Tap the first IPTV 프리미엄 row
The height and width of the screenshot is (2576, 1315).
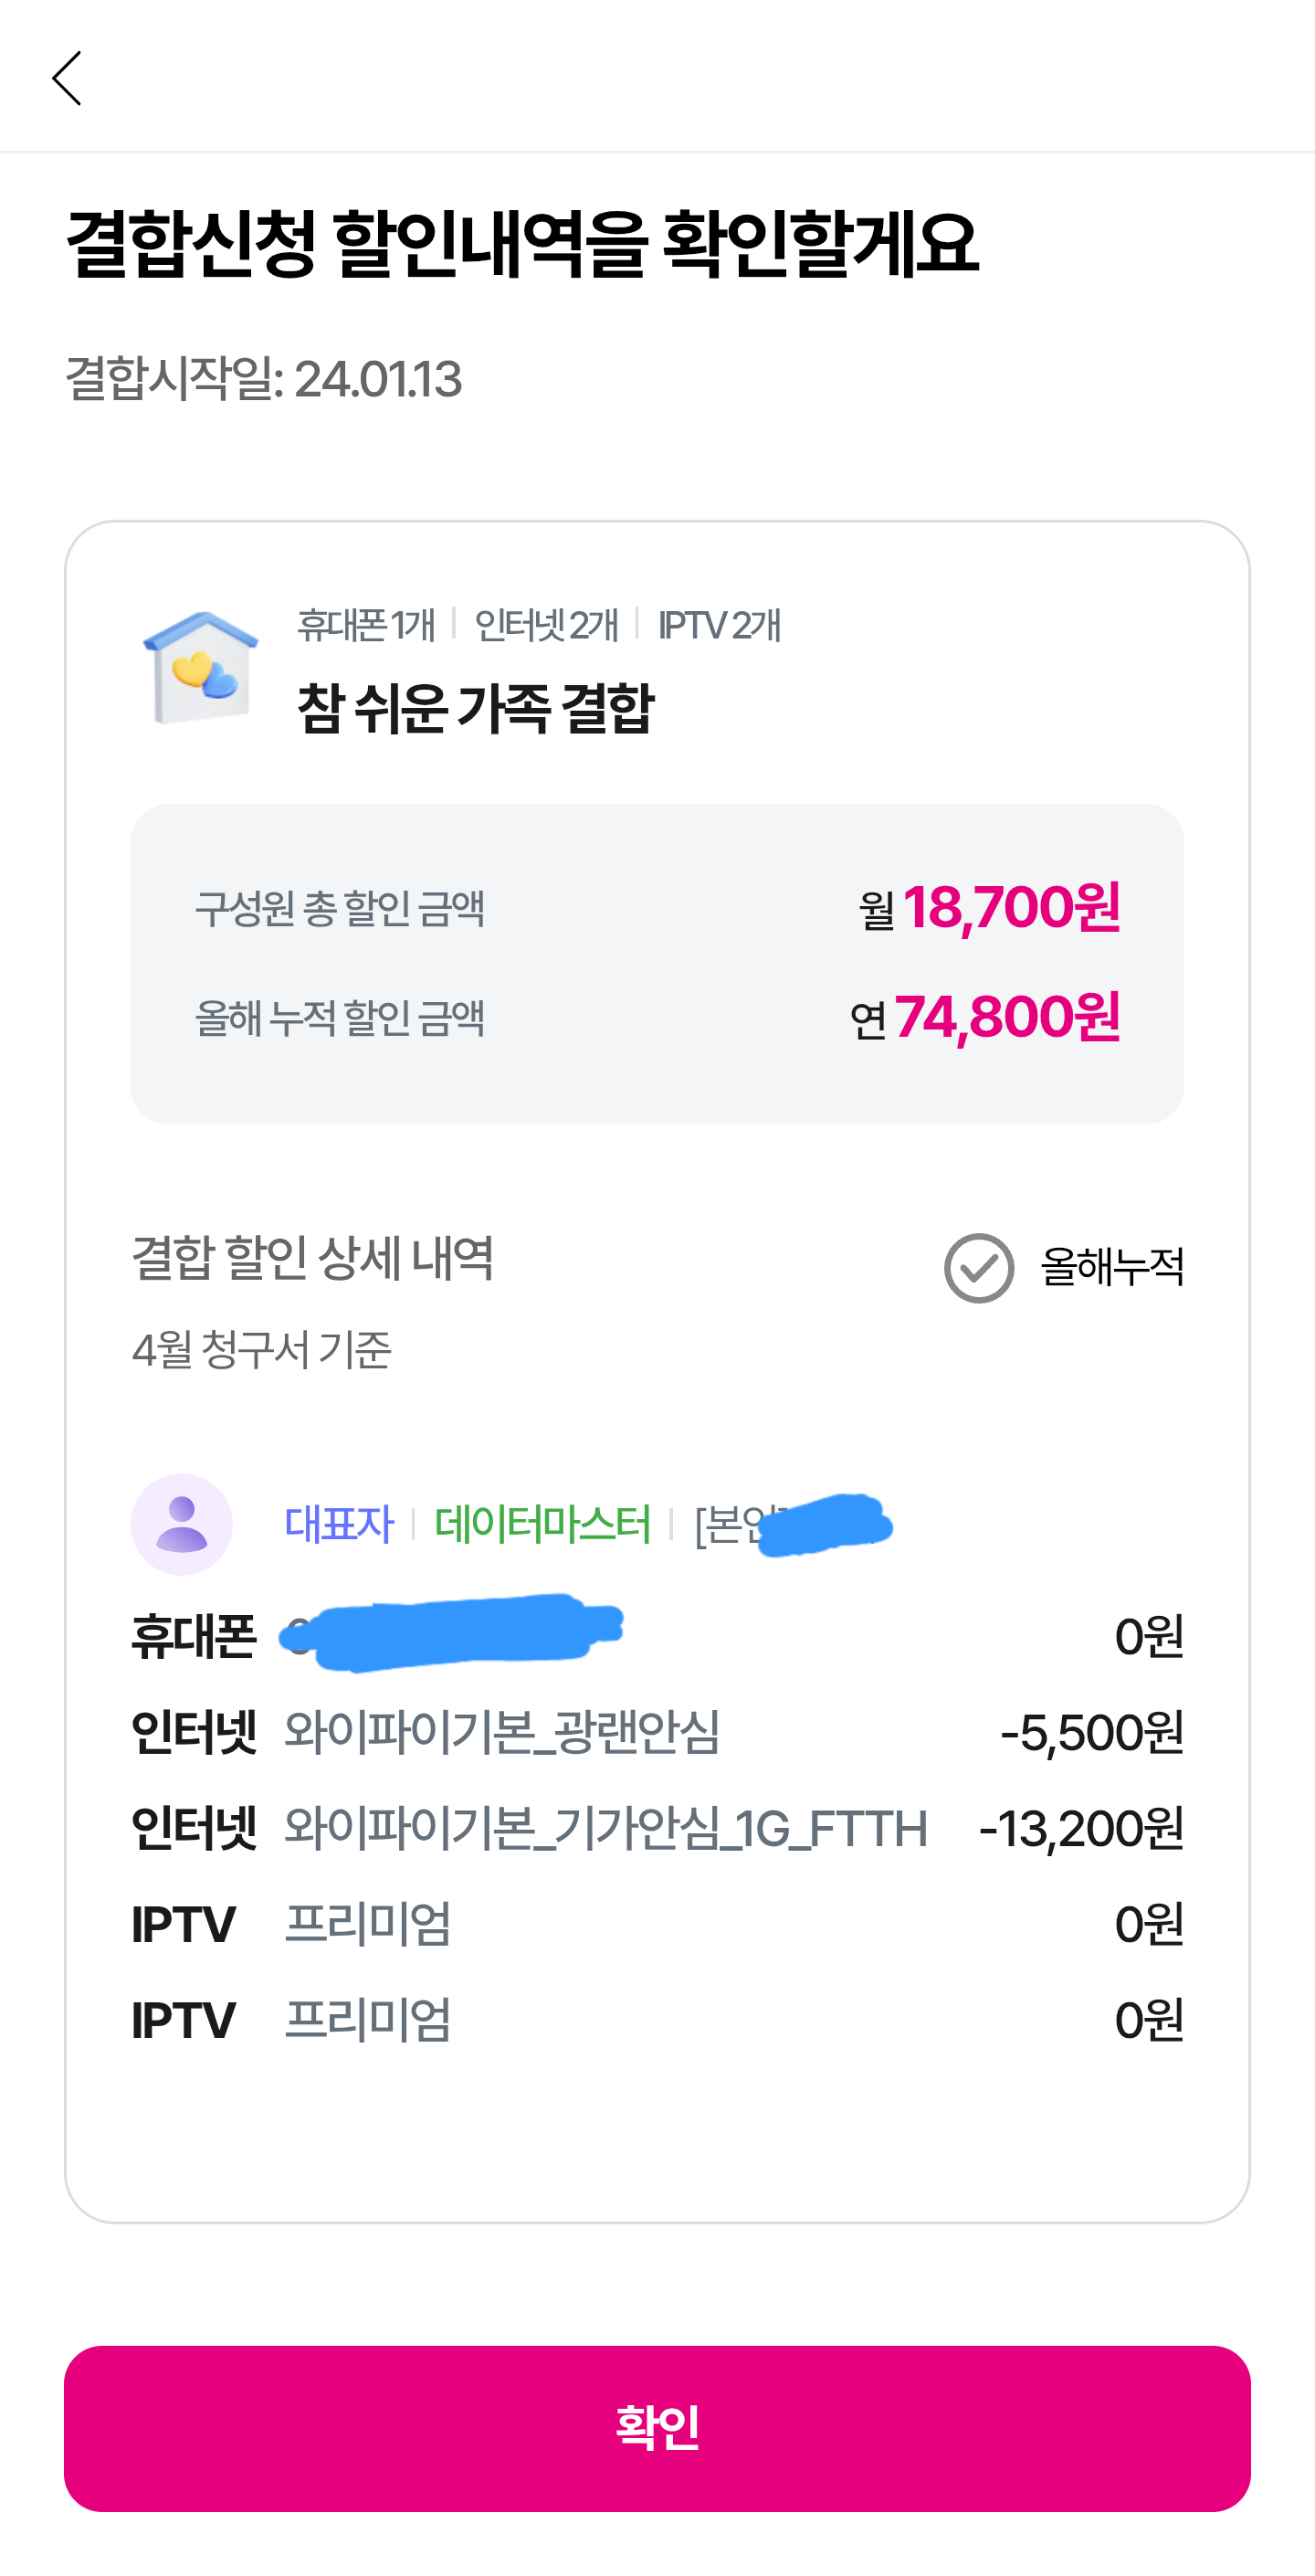(657, 1924)
